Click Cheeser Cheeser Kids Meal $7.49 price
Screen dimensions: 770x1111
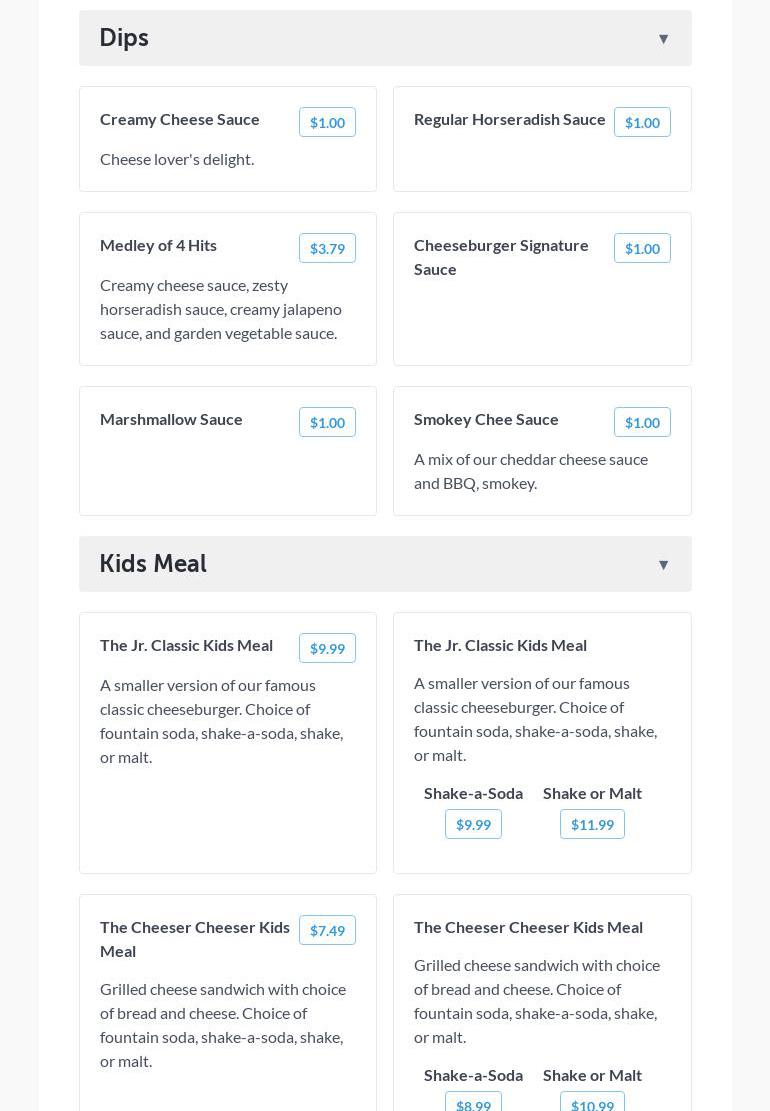coord(327,930)
